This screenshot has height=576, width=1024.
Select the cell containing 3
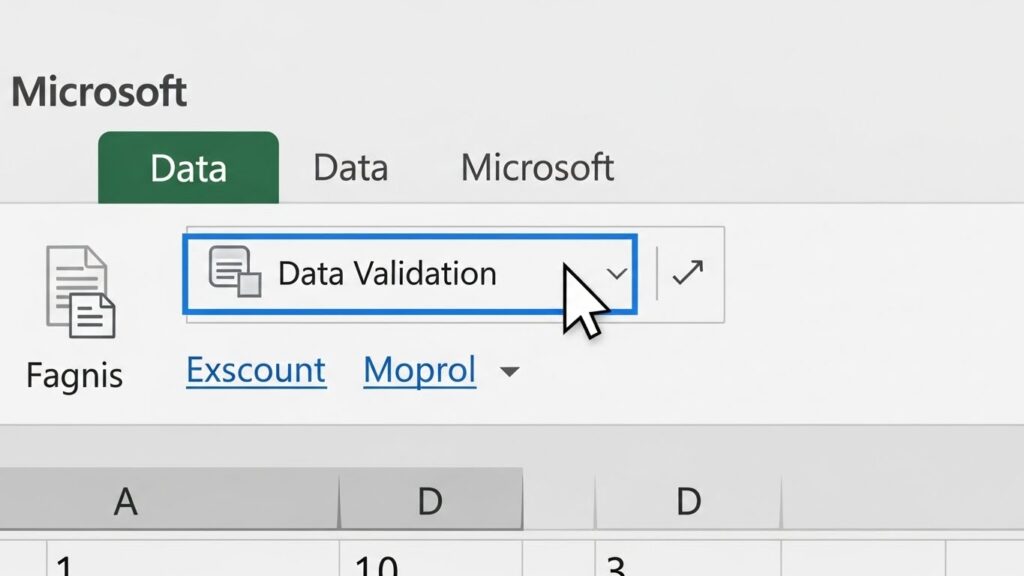point(687,562)
